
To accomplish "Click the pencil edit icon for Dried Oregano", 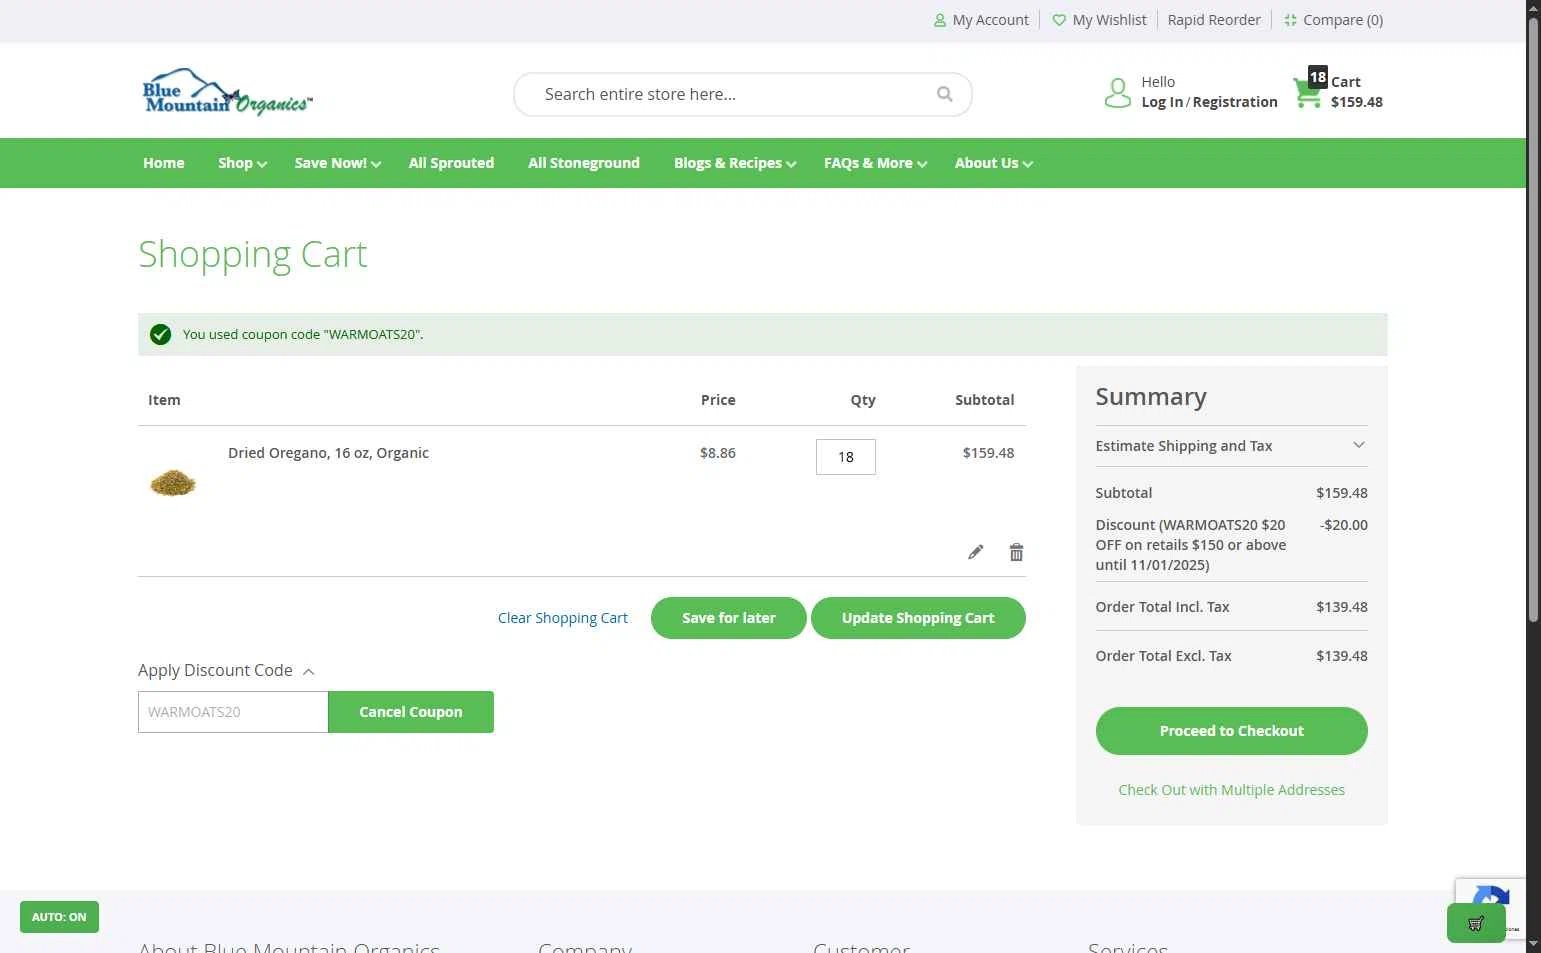I will coord(975,552).
